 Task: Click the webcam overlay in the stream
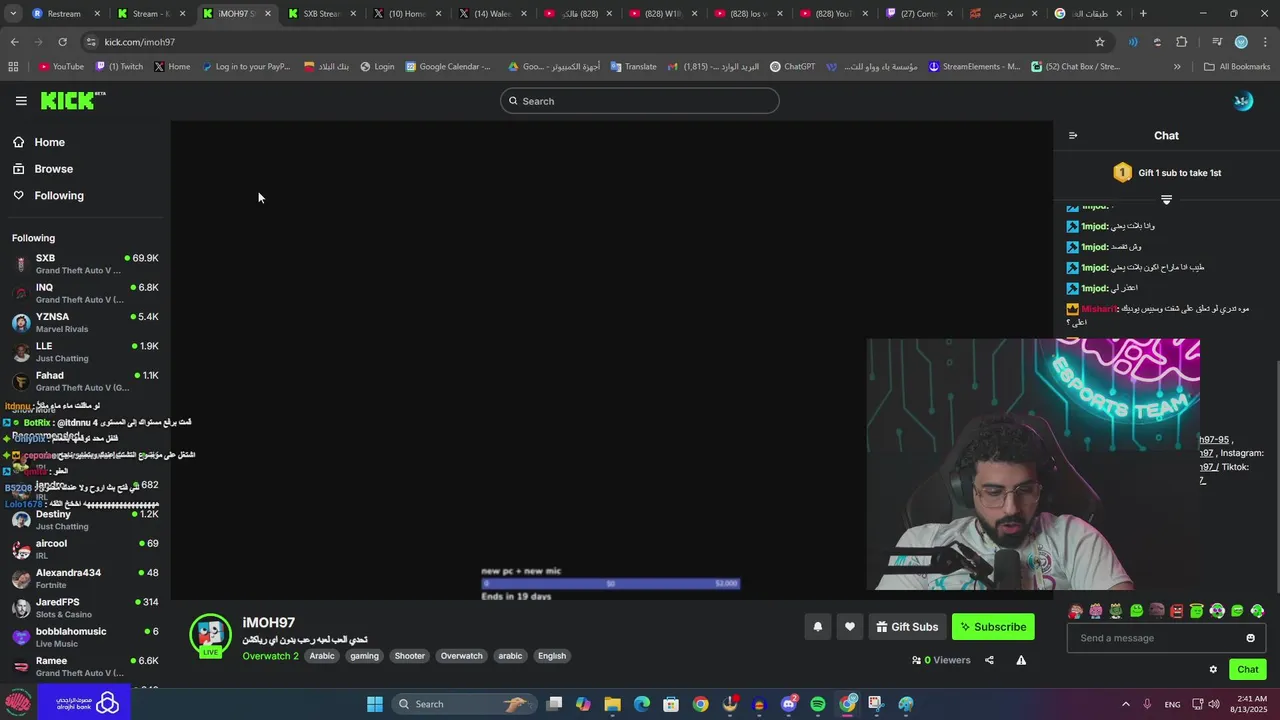[x=1033, y=465]
